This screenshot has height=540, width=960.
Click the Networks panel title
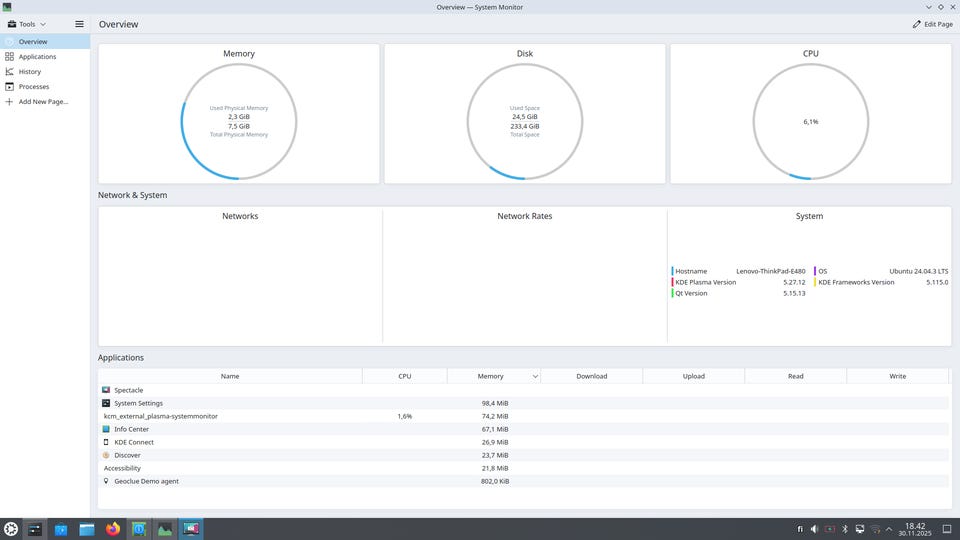point(240,216)
